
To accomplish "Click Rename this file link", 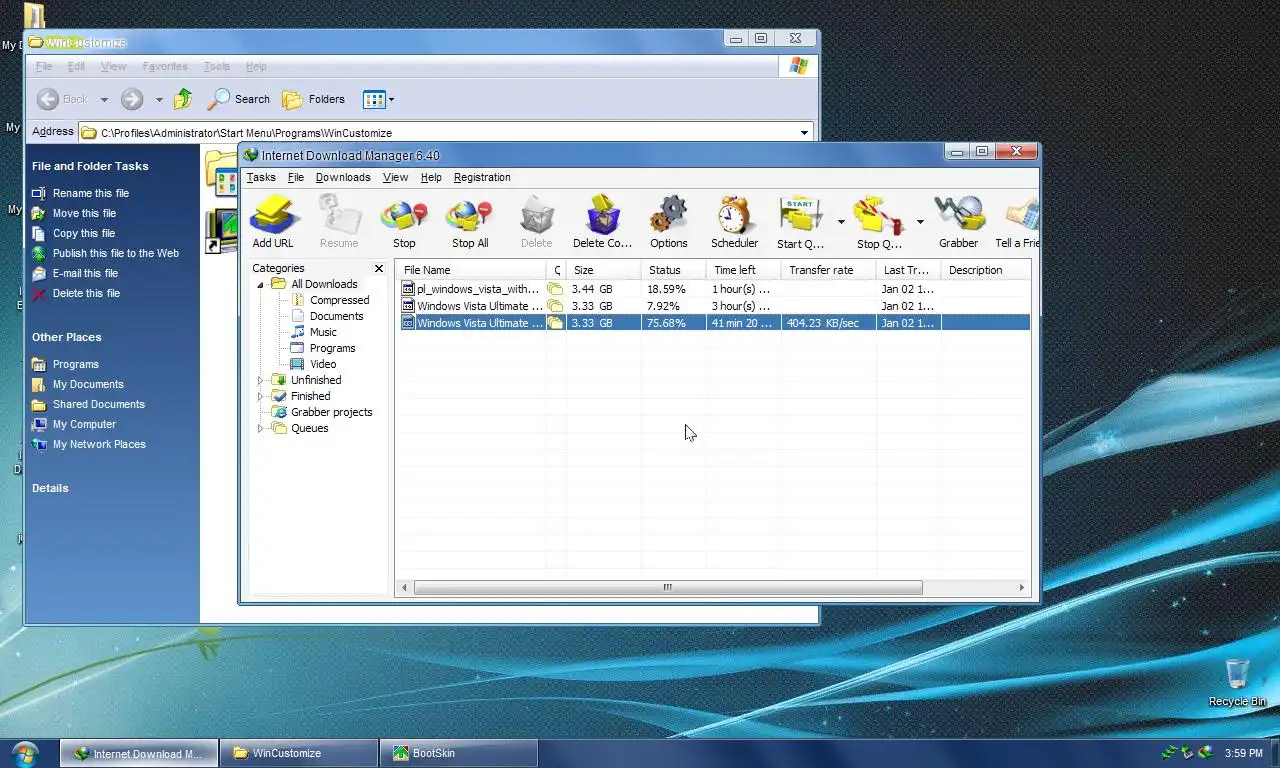I will click(91, 193).
